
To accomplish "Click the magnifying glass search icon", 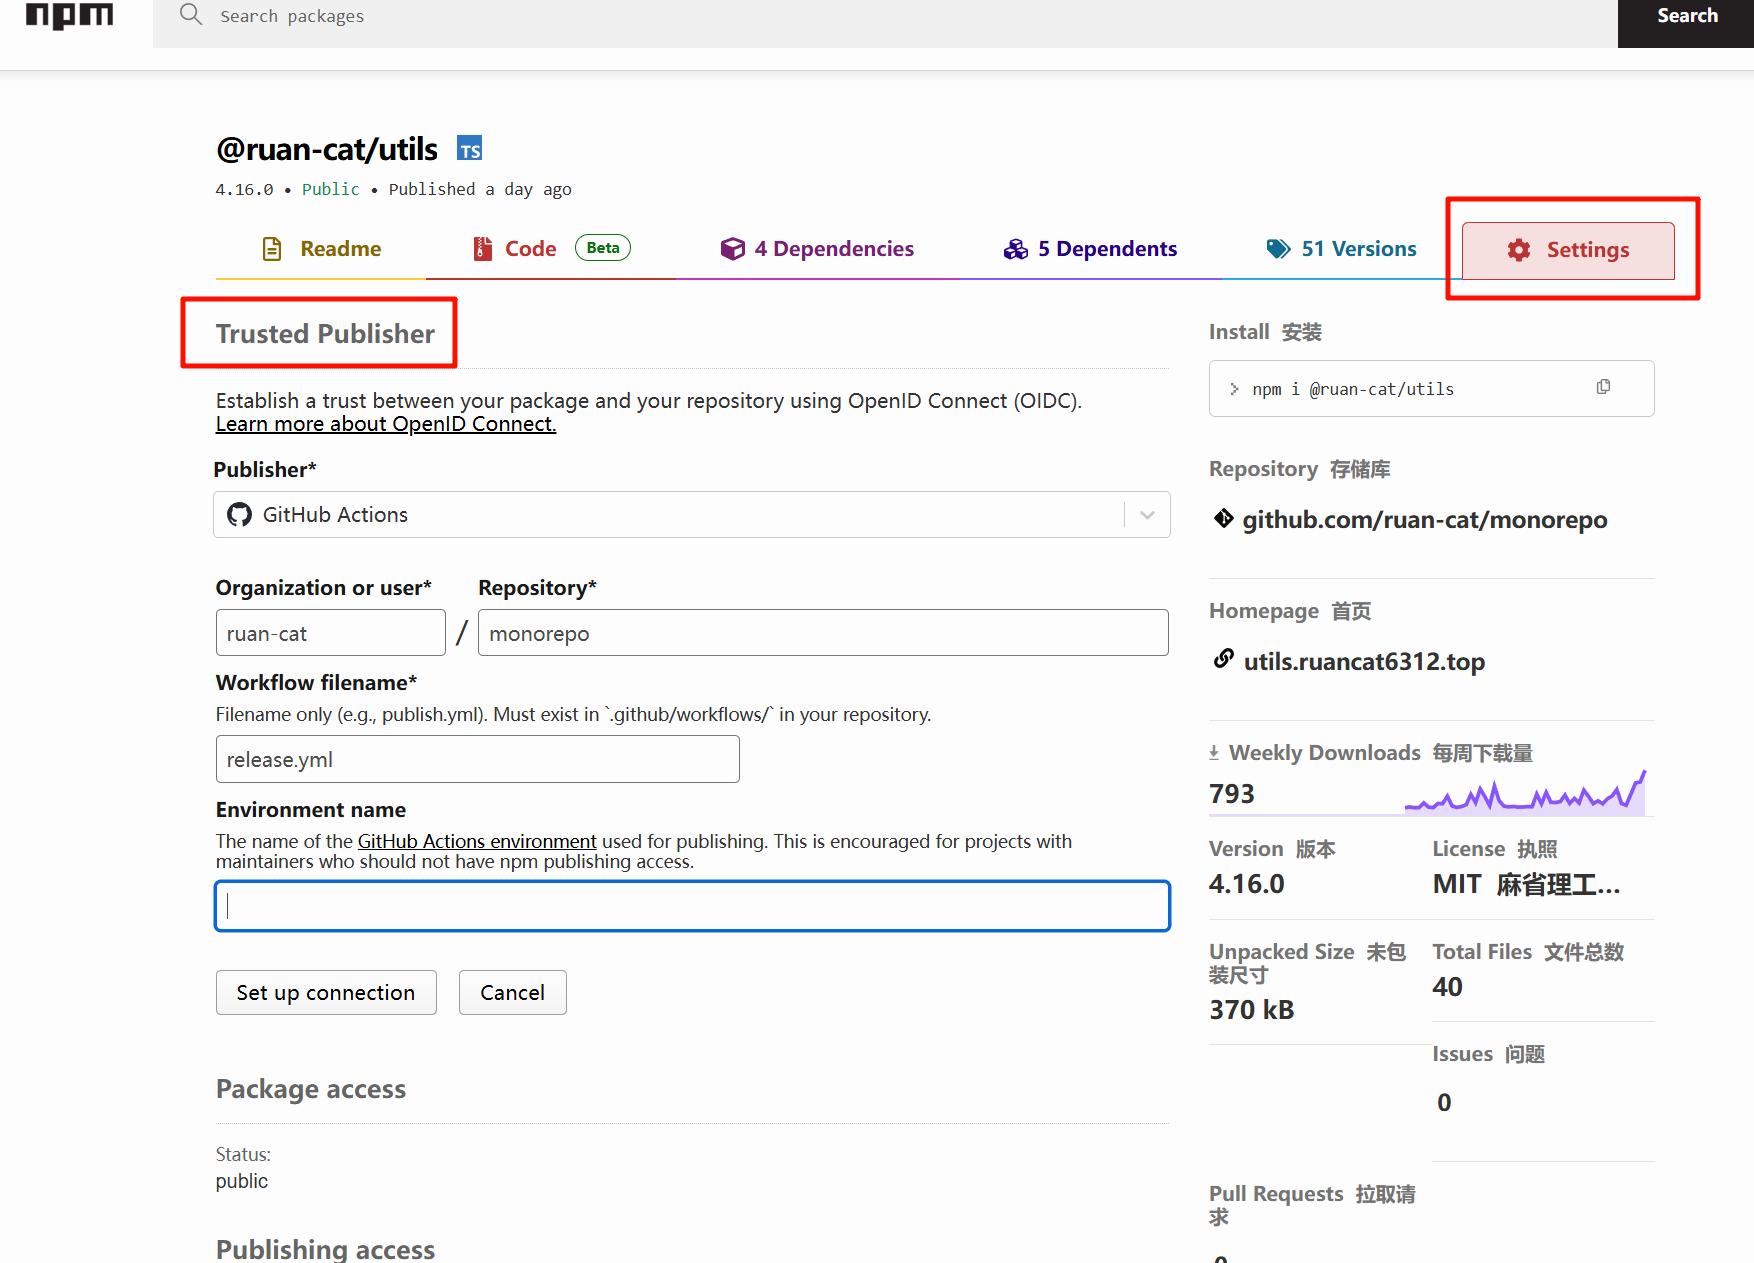I will [190, 15].
